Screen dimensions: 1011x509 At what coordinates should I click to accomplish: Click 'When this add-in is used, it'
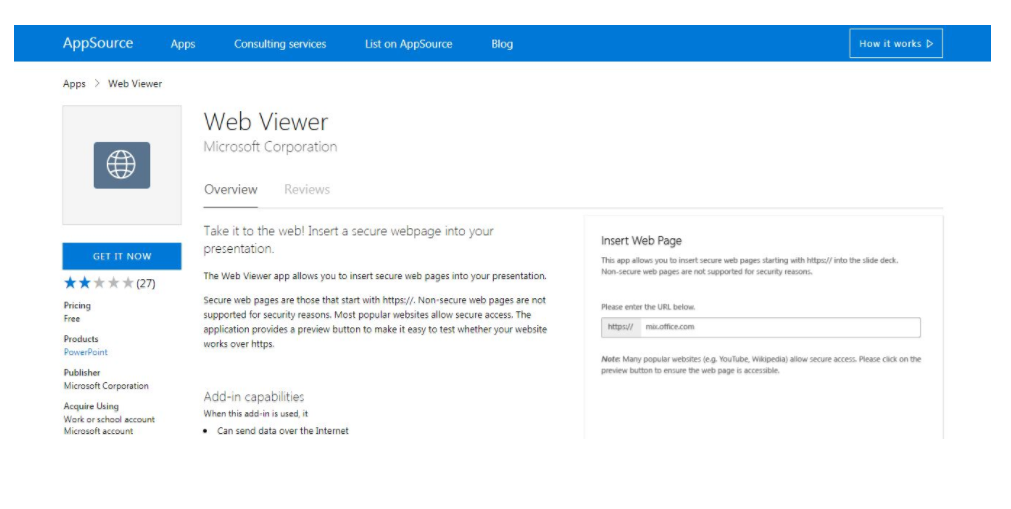pyautogui.click(x=255, y=414)
